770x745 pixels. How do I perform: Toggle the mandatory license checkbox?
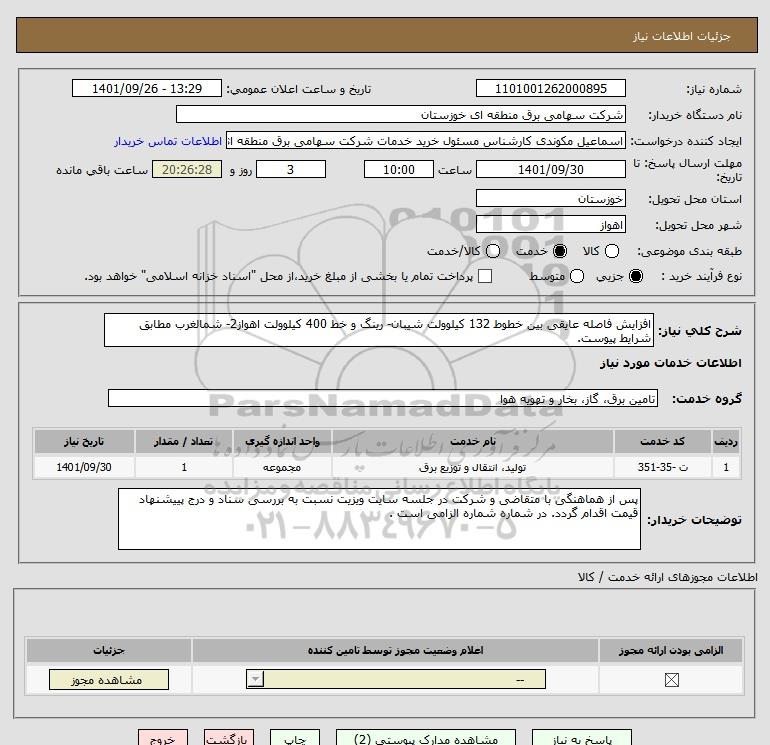[671, 680]
